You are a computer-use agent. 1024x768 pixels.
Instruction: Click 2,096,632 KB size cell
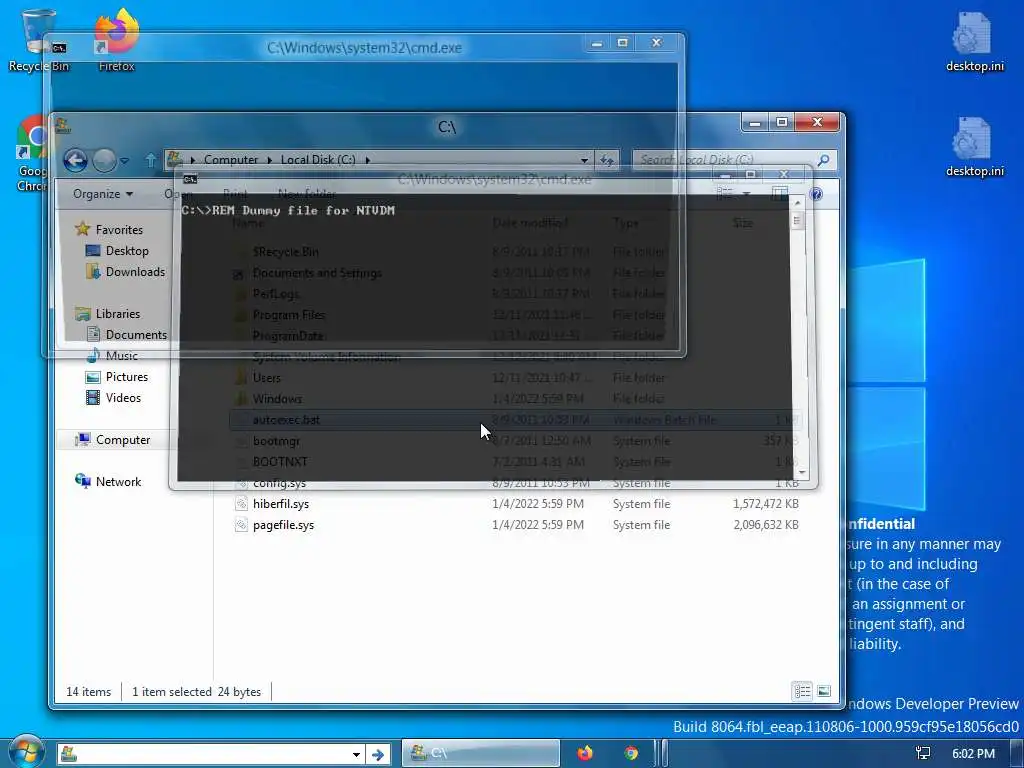click(765, 524)
